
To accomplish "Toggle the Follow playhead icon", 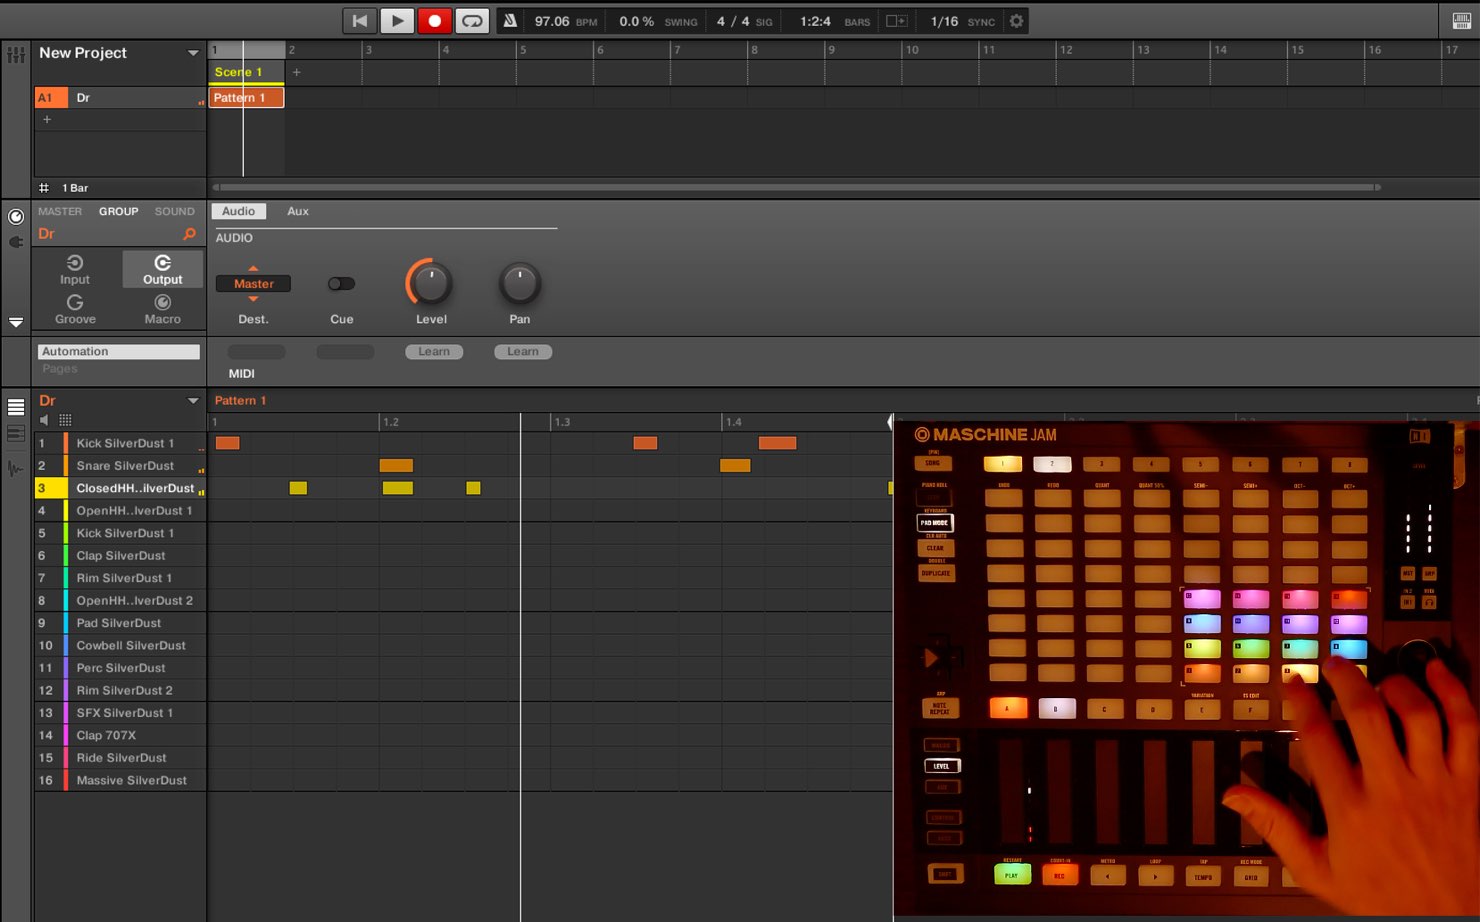I will click(897, 21).
